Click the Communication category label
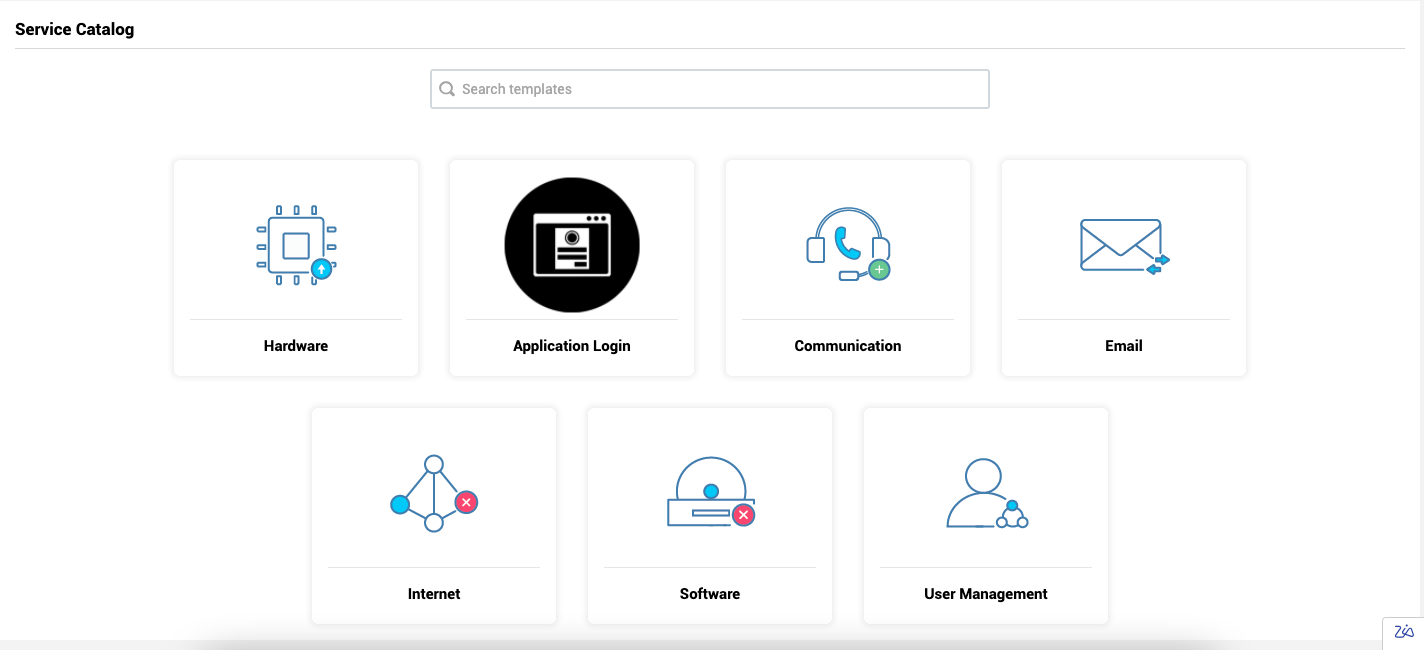This screenshot has width=1424, height=650. (x=847, y=345)
